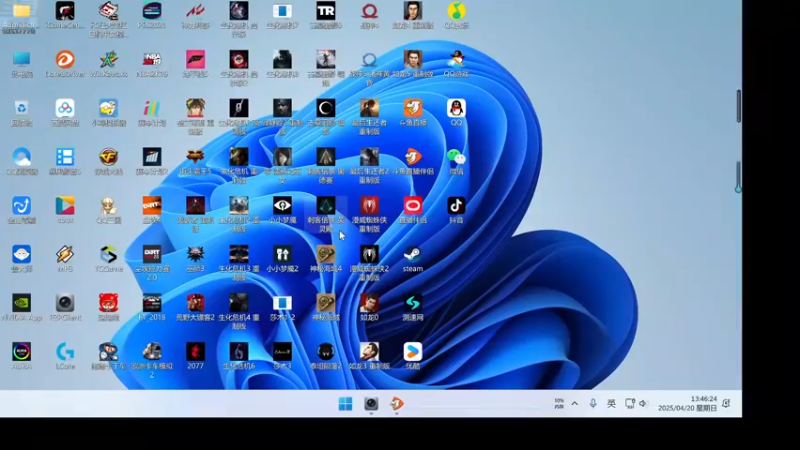Open the notification bell on taskbar
Screen dimensions: 800x450
[726, 404]
